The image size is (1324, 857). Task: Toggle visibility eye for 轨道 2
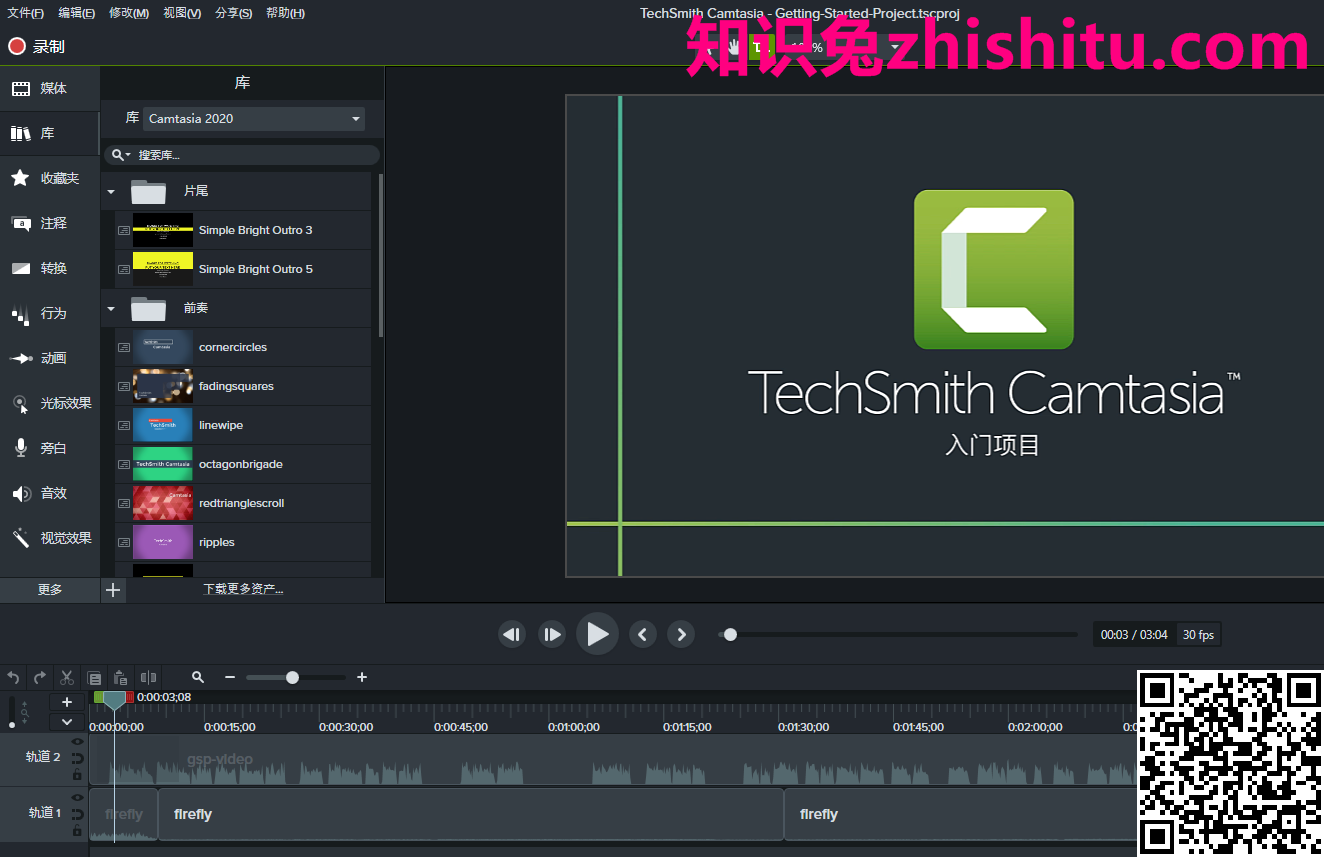(77, 741)
